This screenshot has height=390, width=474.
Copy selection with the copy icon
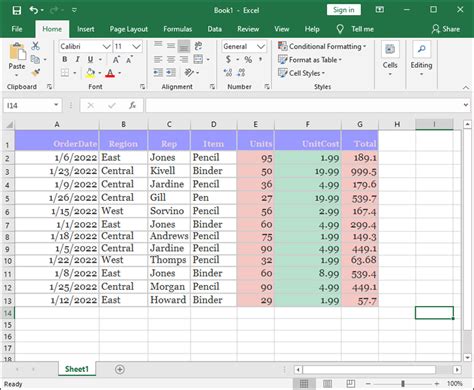[35, 60]
